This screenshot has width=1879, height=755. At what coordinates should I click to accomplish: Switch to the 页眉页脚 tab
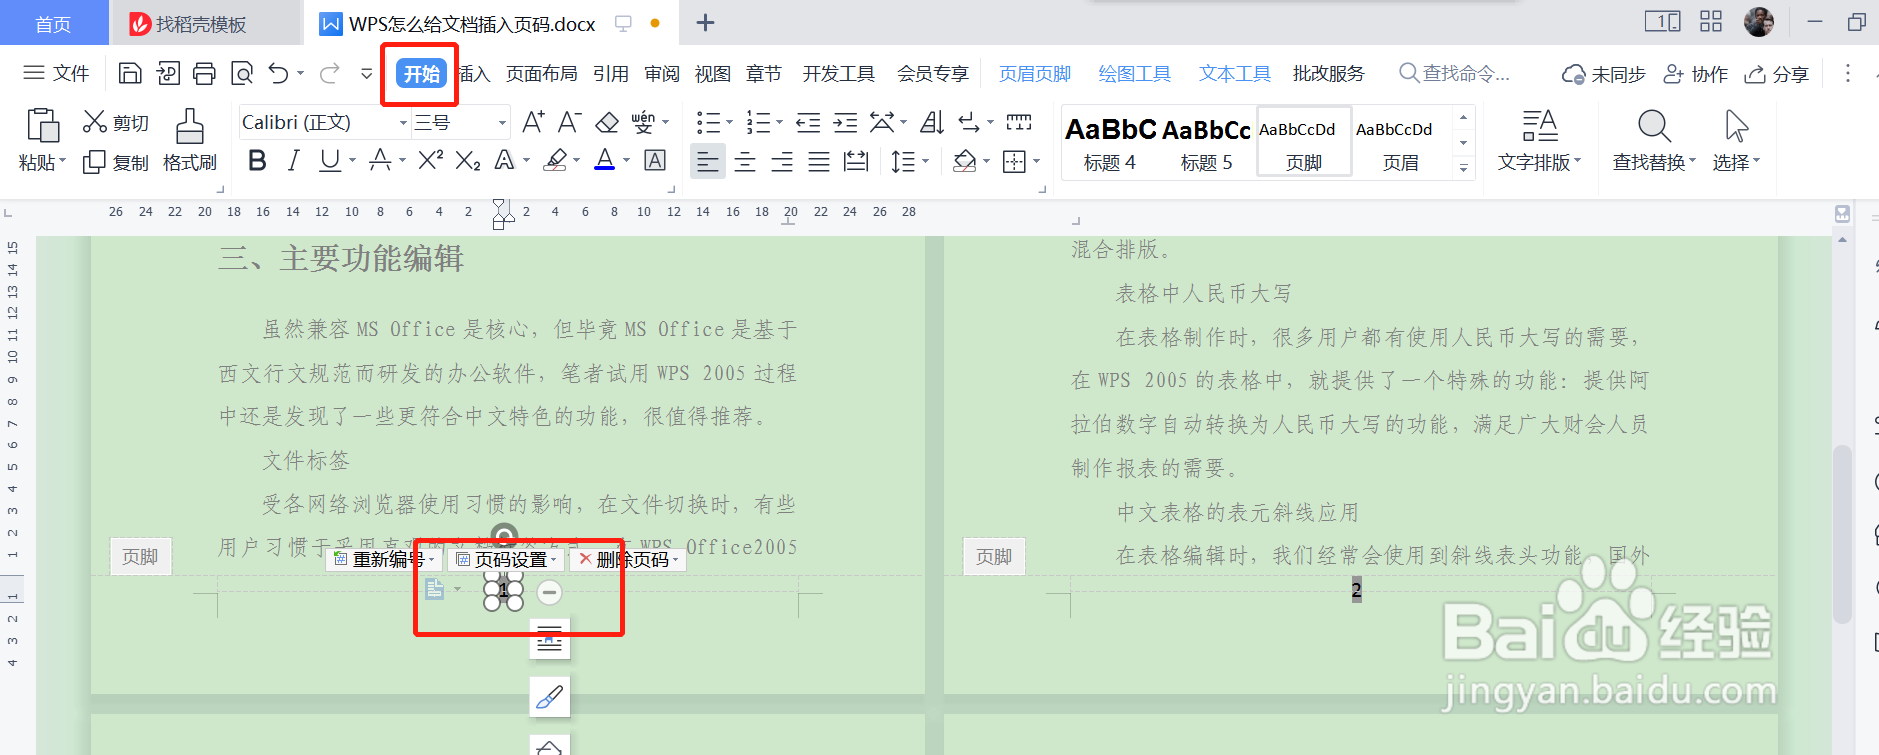pos(1034,73)
